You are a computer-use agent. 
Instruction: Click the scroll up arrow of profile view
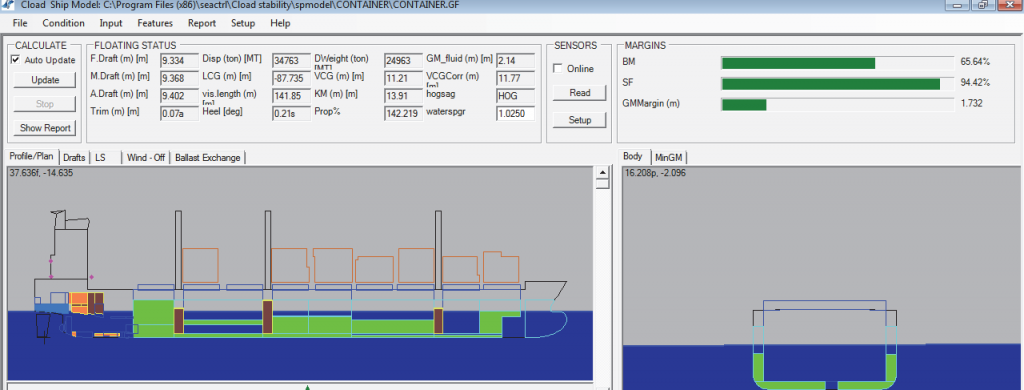coord(602,172)
